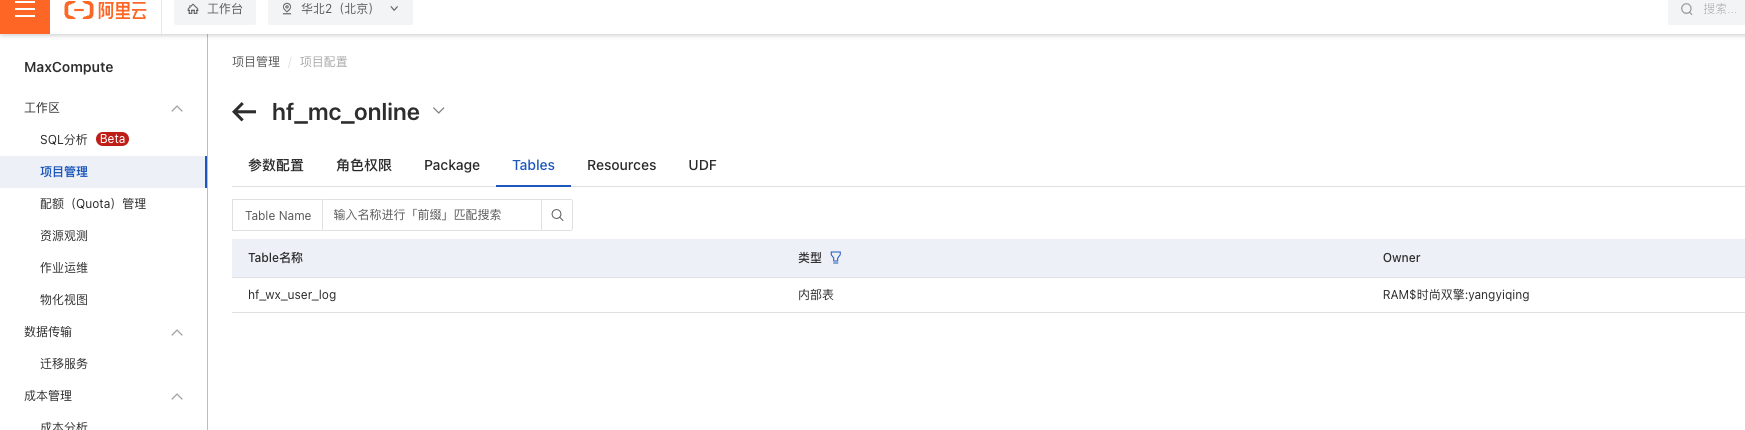The height and width of the screenshot is (430, 1745).
Task: Open the hf_wx_user_log table row
Action: click(988, 295)
